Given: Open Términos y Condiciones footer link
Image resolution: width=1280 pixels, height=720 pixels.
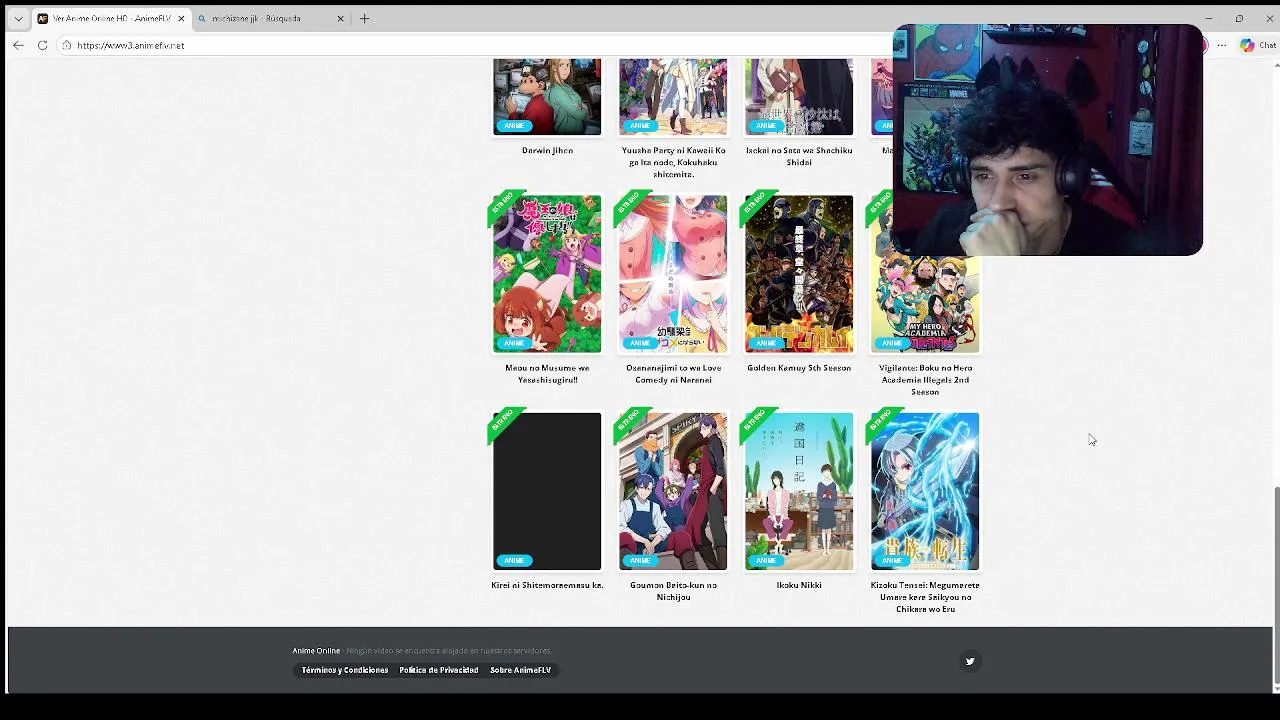Looking at the screenshot, I should [x=345, y=670].
